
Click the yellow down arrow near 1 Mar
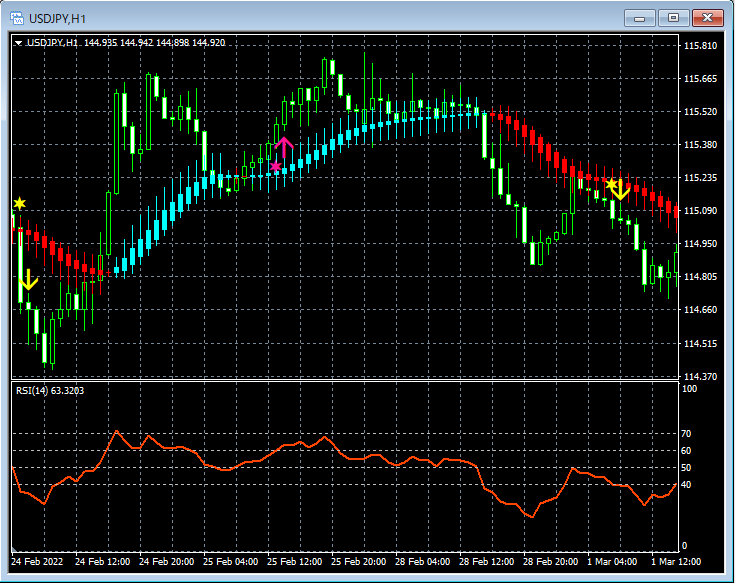pyautogui.click(x=621, y=190)
